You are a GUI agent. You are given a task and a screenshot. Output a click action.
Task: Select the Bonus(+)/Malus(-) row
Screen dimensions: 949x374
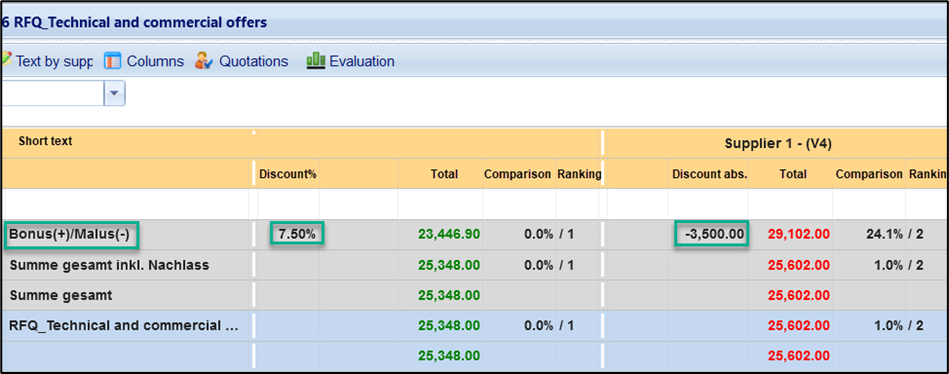[x=474, y=234]
